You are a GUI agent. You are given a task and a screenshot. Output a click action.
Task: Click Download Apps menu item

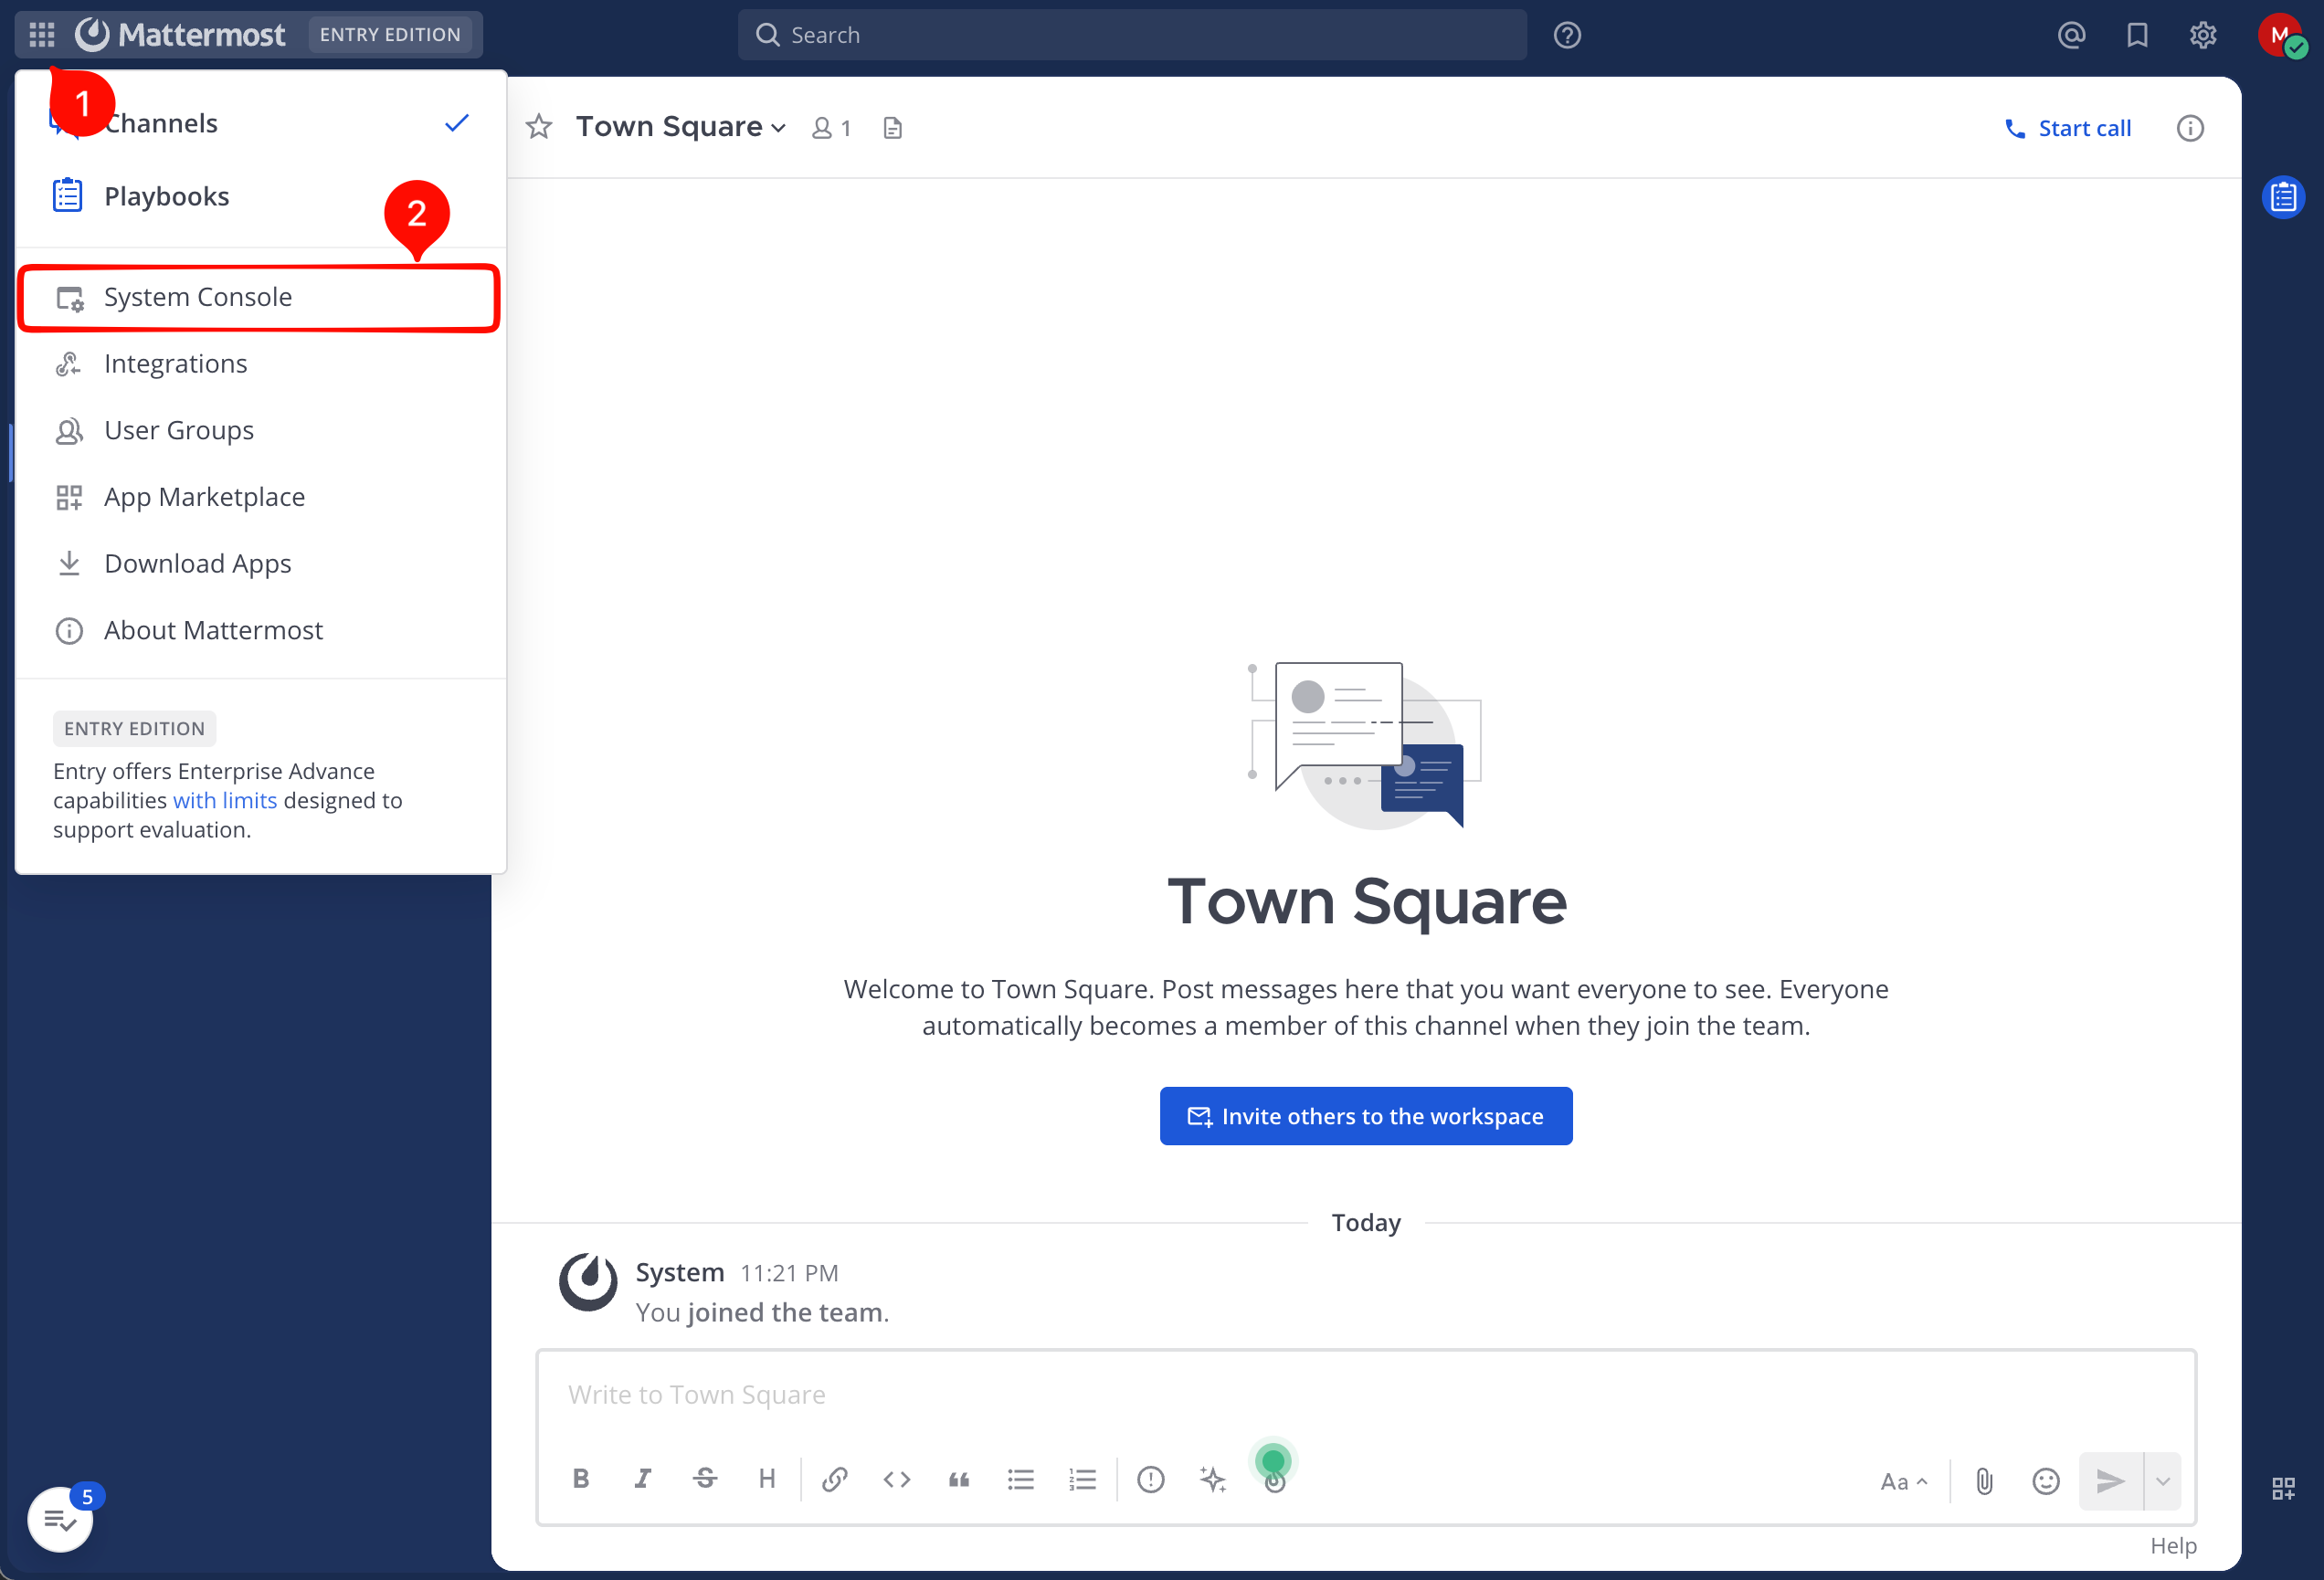pos(260,564)
